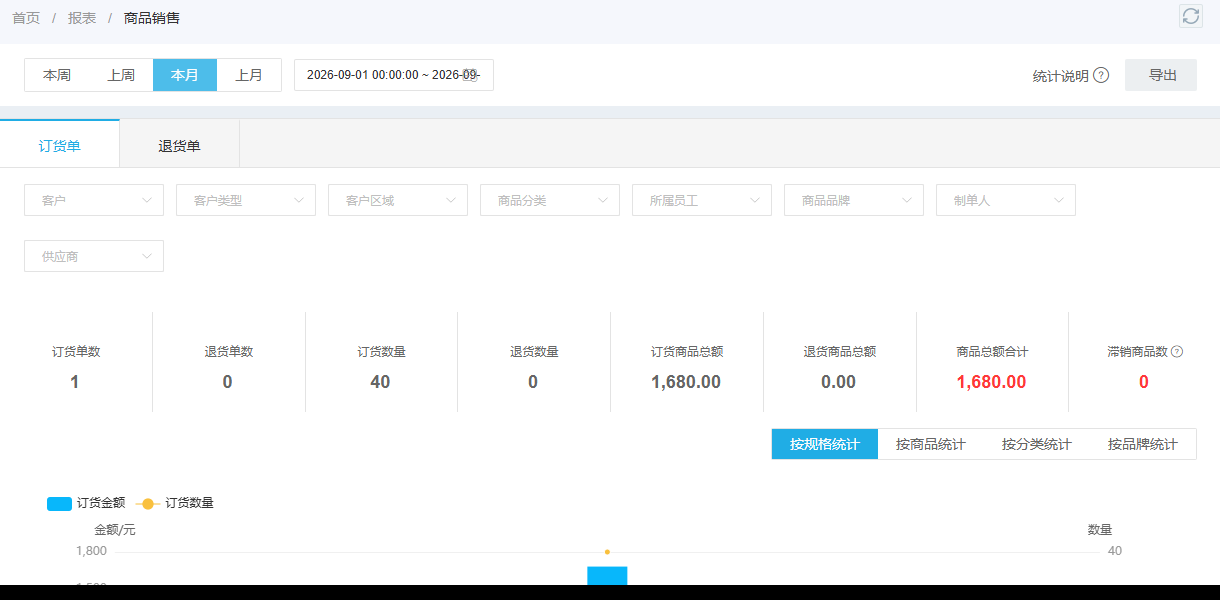The height and width of the screenshot is (600, 1220).
Task: Select the 按规格统计 view
Action: pos(825,444)
